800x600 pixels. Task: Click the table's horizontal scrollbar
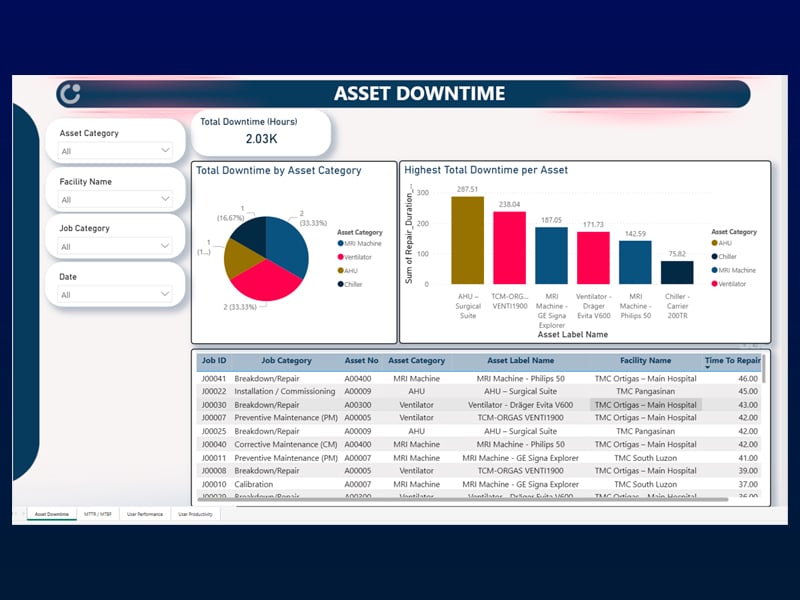click(463, 500)
